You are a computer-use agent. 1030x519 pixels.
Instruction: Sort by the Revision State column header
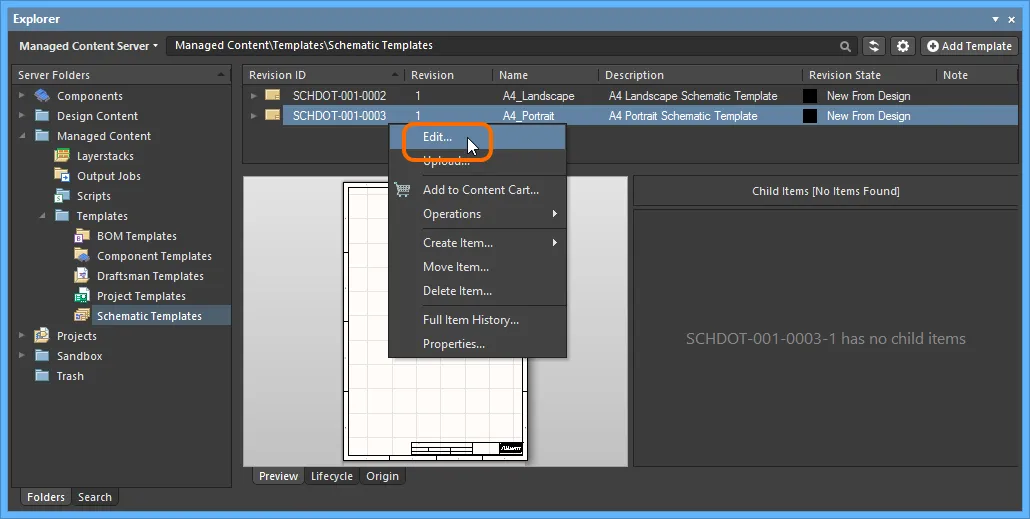click(x=870, y=75)
